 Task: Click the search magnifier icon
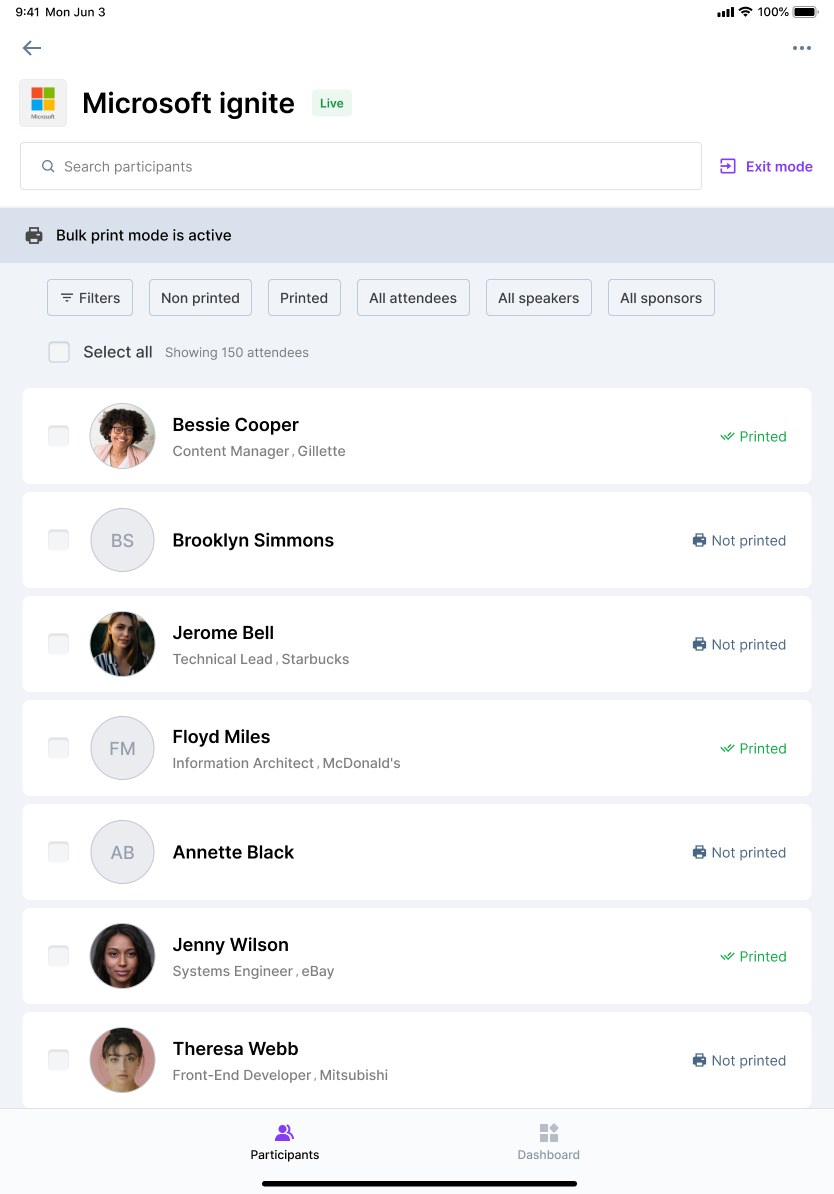click(x=48, y=166)
